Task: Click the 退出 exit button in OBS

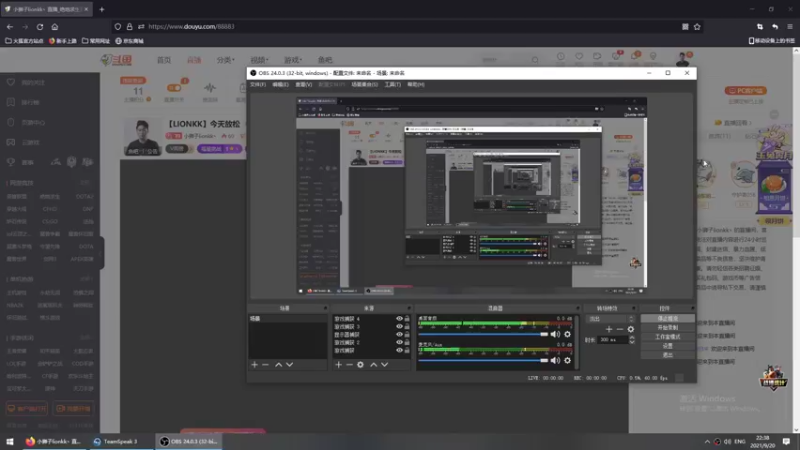Action: pyautogui.click(x=667, y=355)
